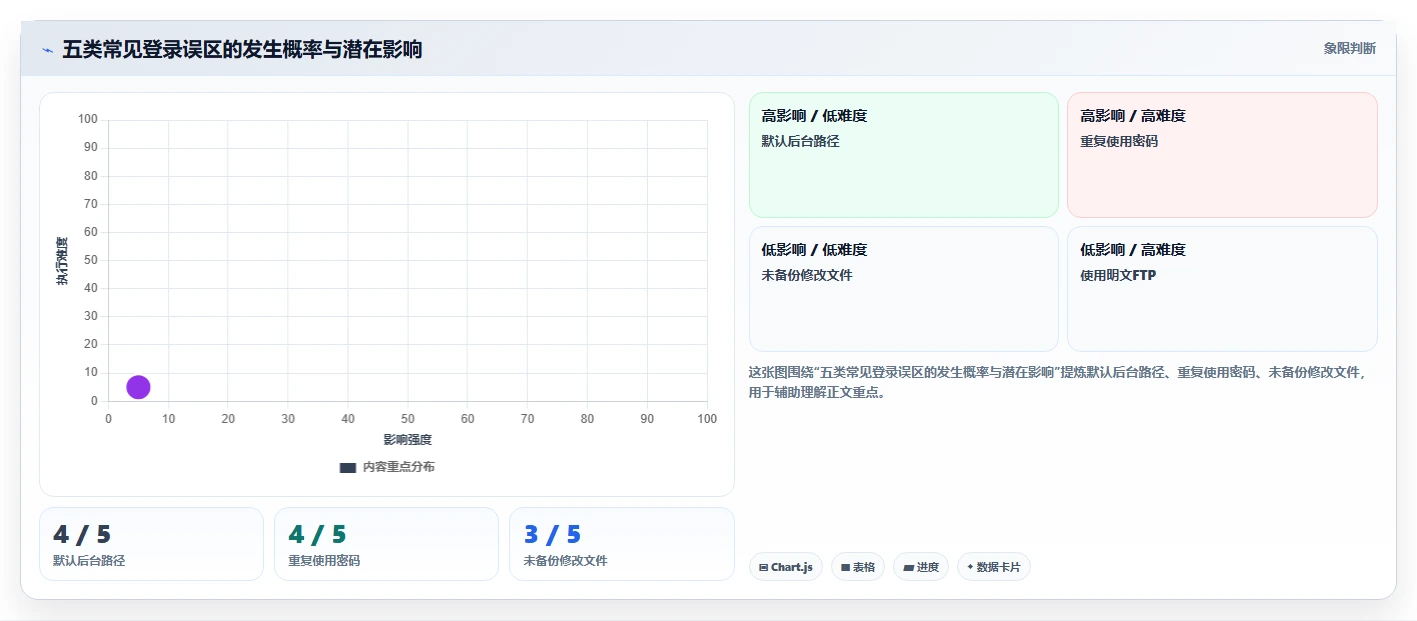The height and width of the screenshot is (621, 1417).
Task: Click the title 五类常见登录误区的发生概率与潜在影响
Action: (x=242, y=49)
